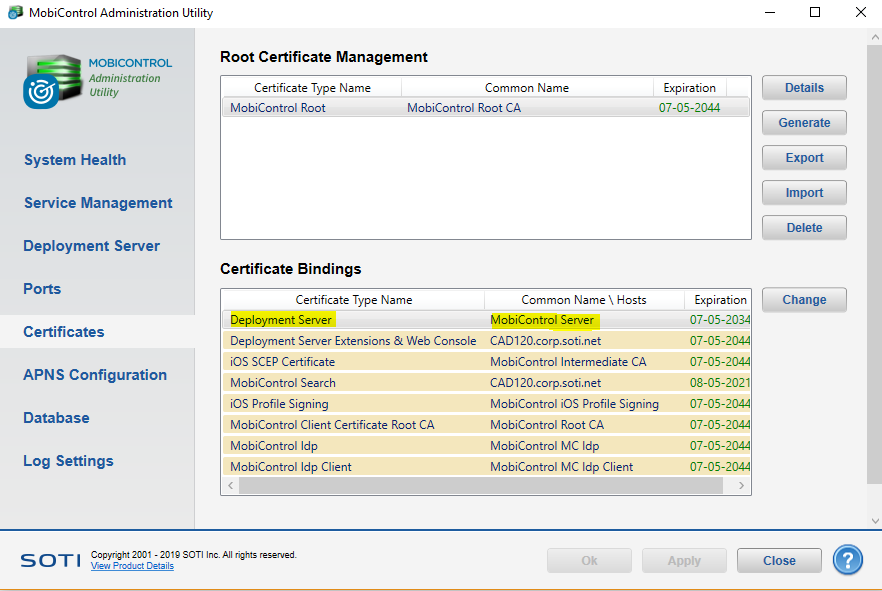Open the Database section
The width and height of the screenshot is (882, 591).
coord(56,418)
